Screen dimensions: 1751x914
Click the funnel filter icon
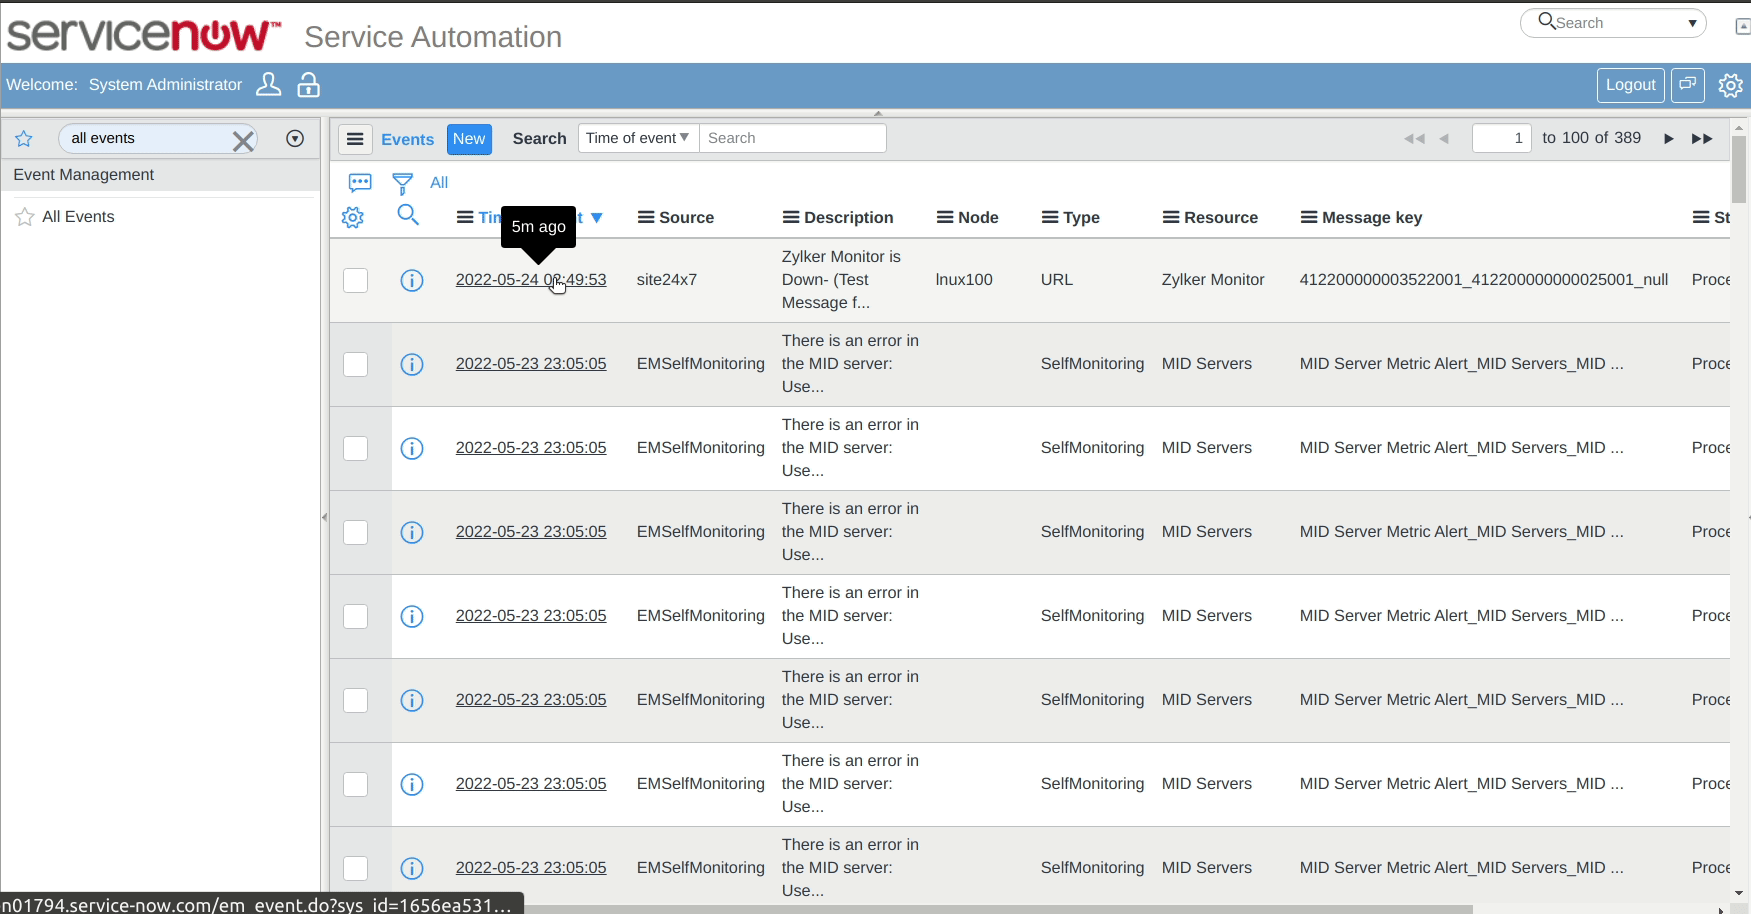click(x=402, y=182)
